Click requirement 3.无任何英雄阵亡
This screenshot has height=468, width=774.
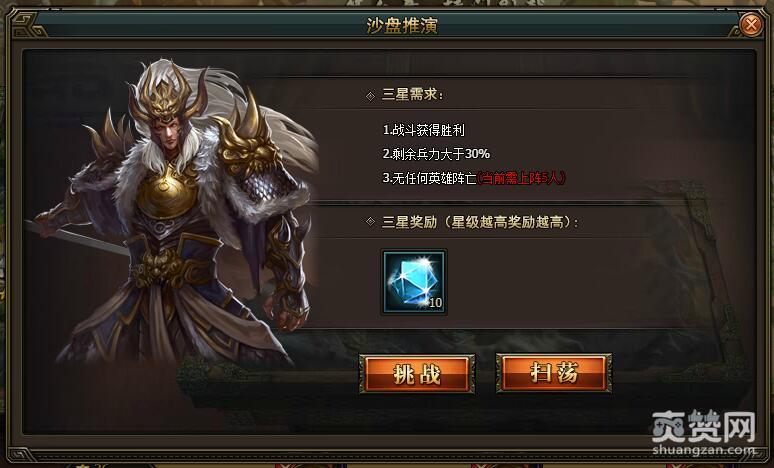429,178
